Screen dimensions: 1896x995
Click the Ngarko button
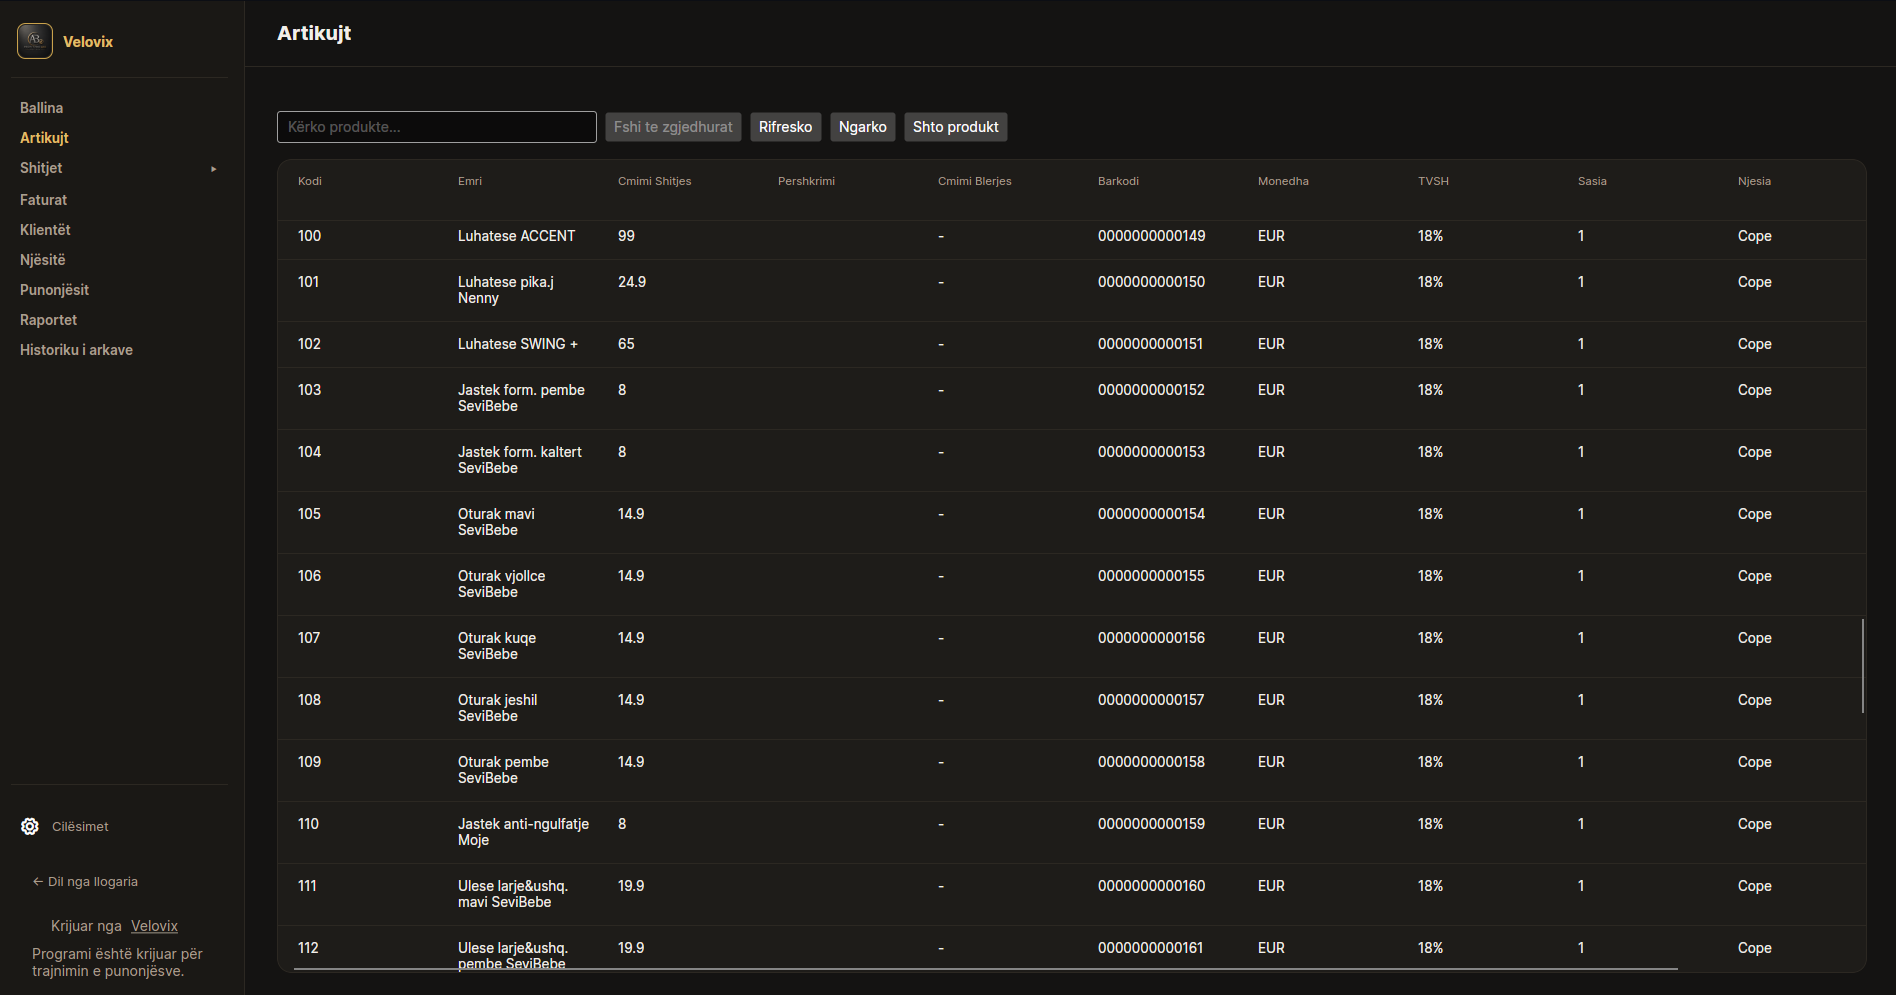862,127
